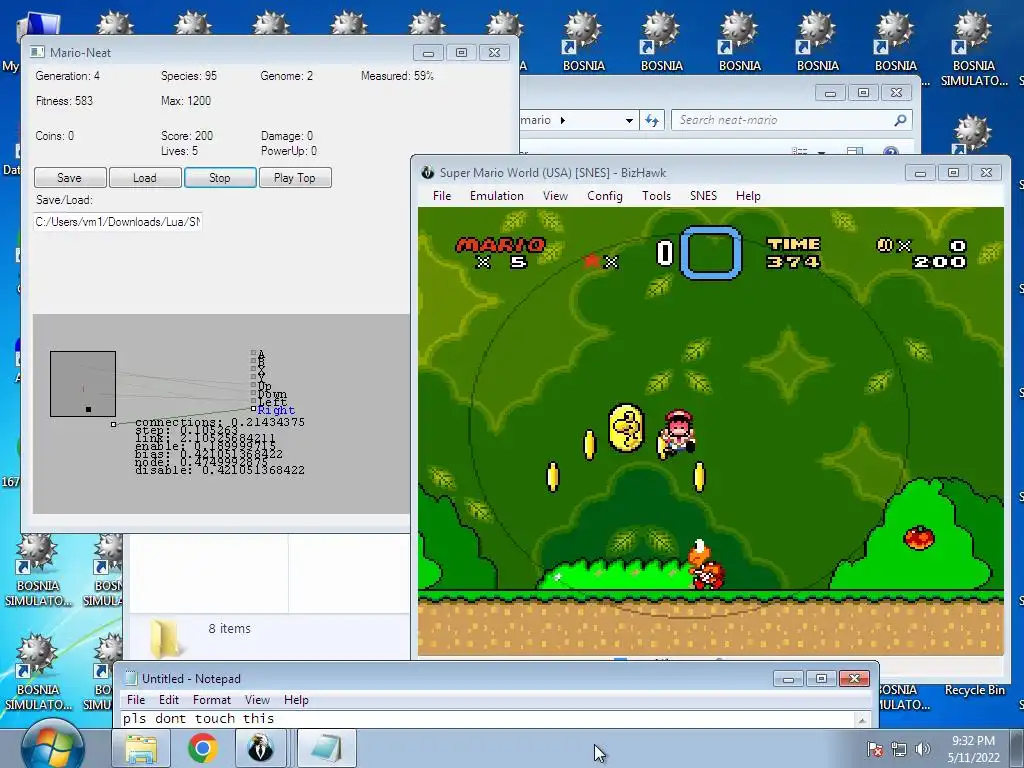Click the 'Generation: 4' label
Viewport: 1024px width, 768px height.
coord(68,76)
